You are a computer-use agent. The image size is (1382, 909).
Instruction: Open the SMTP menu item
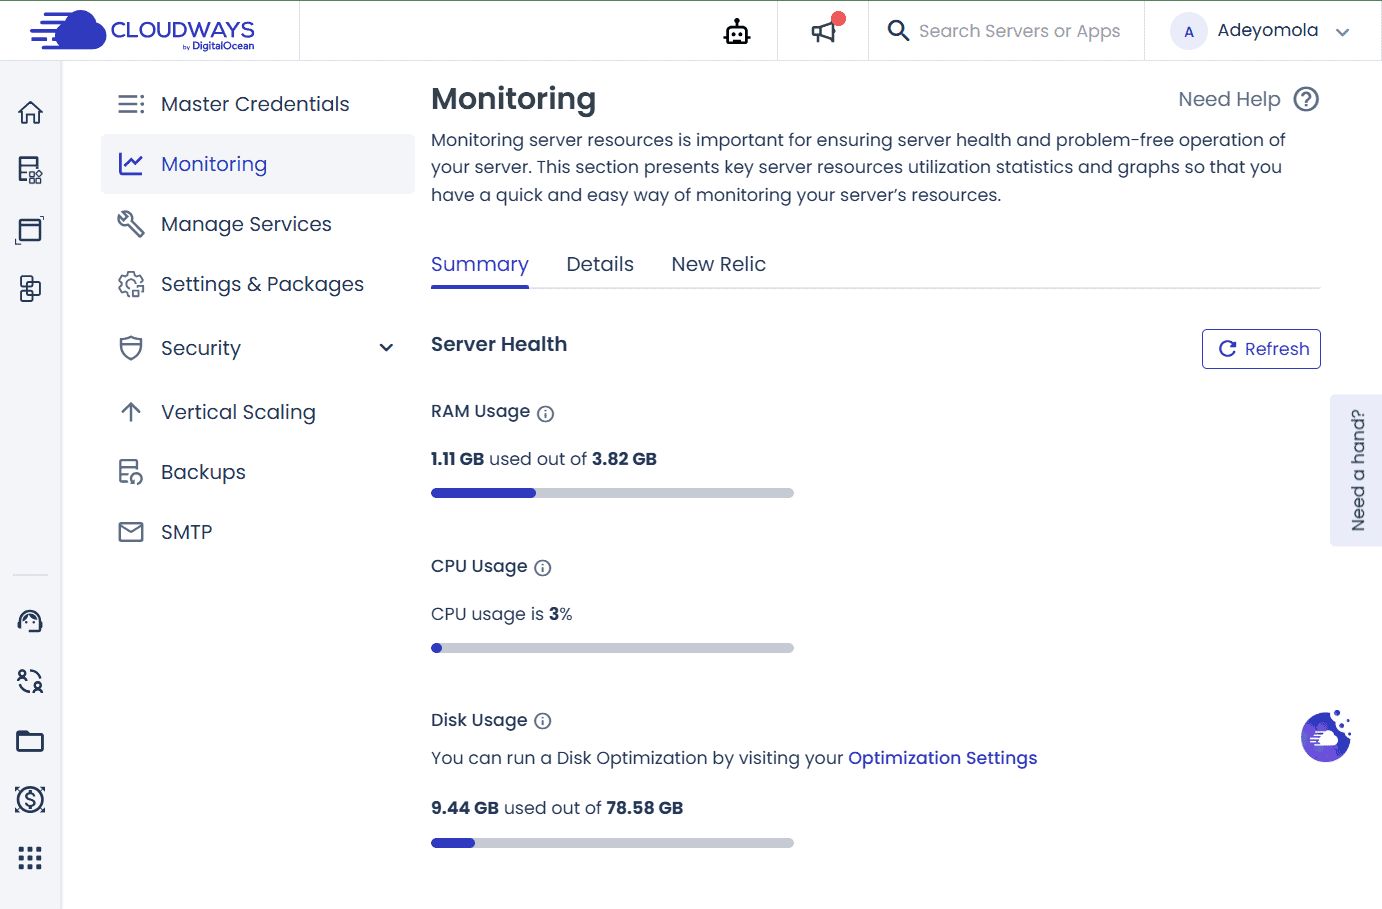click(258, 532)
